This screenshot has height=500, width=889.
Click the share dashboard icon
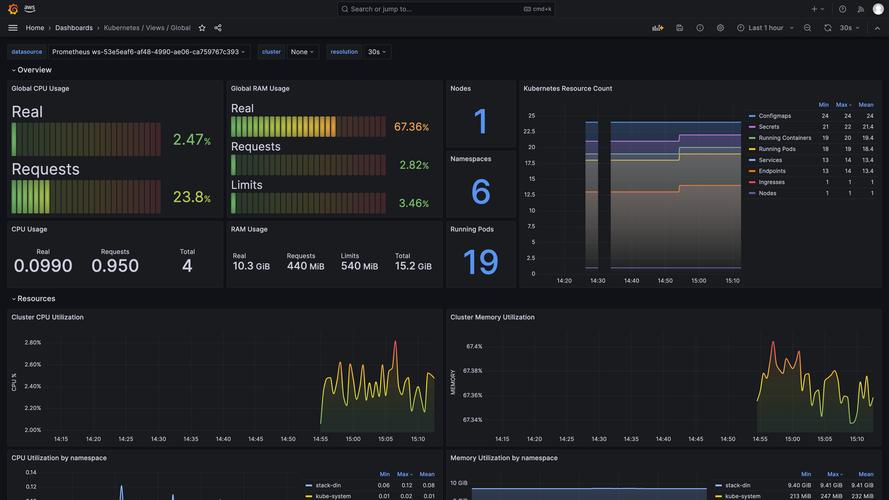coord(218,28)
